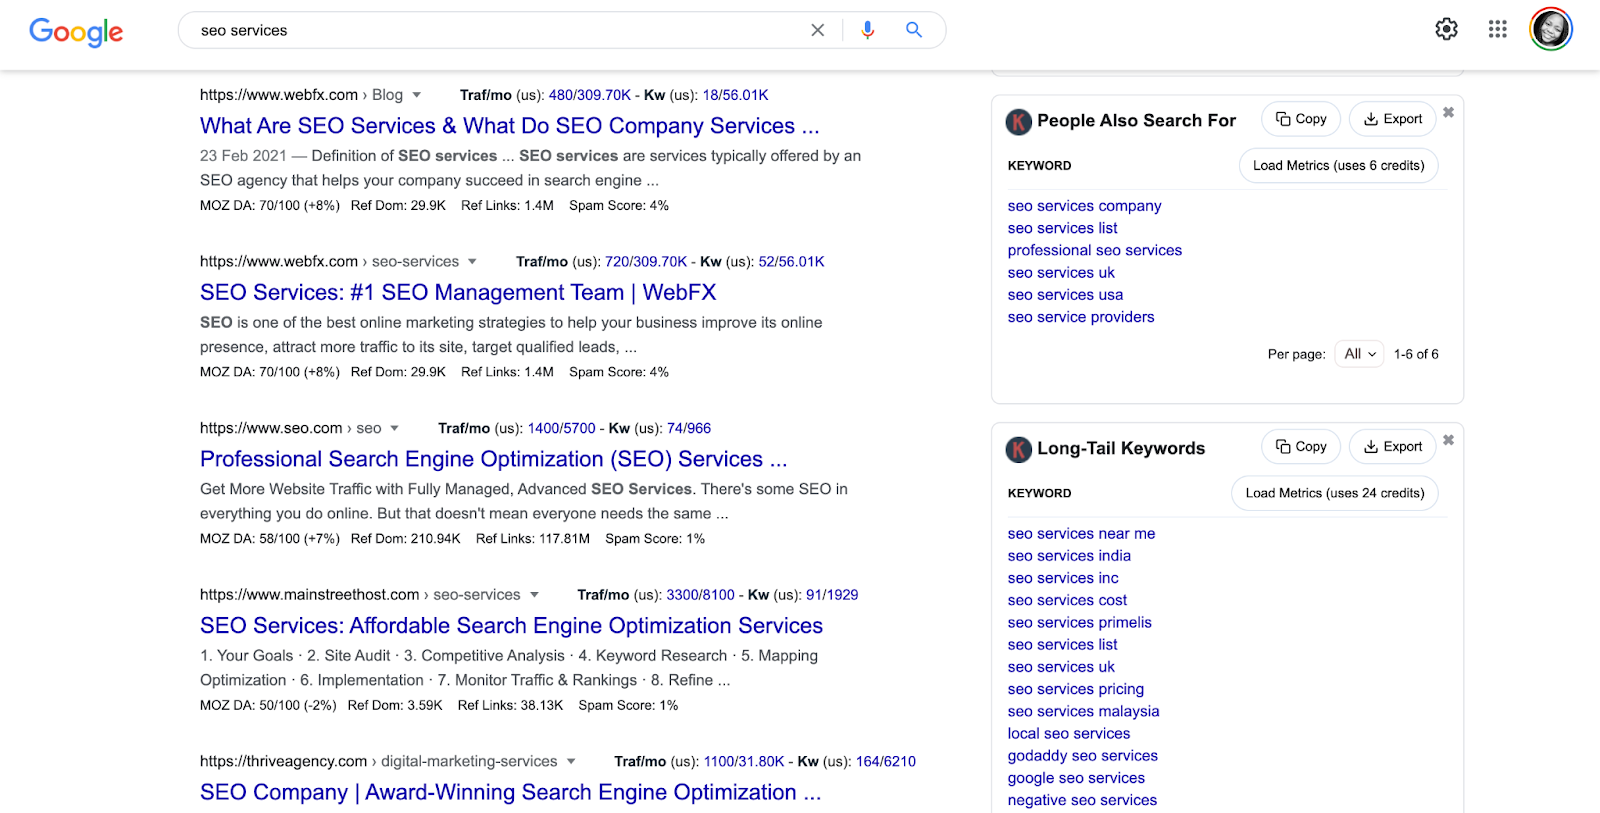Open the 74/966 keyword link
1600x813 pixels.
pyautogui.click(x=689, y=428)
